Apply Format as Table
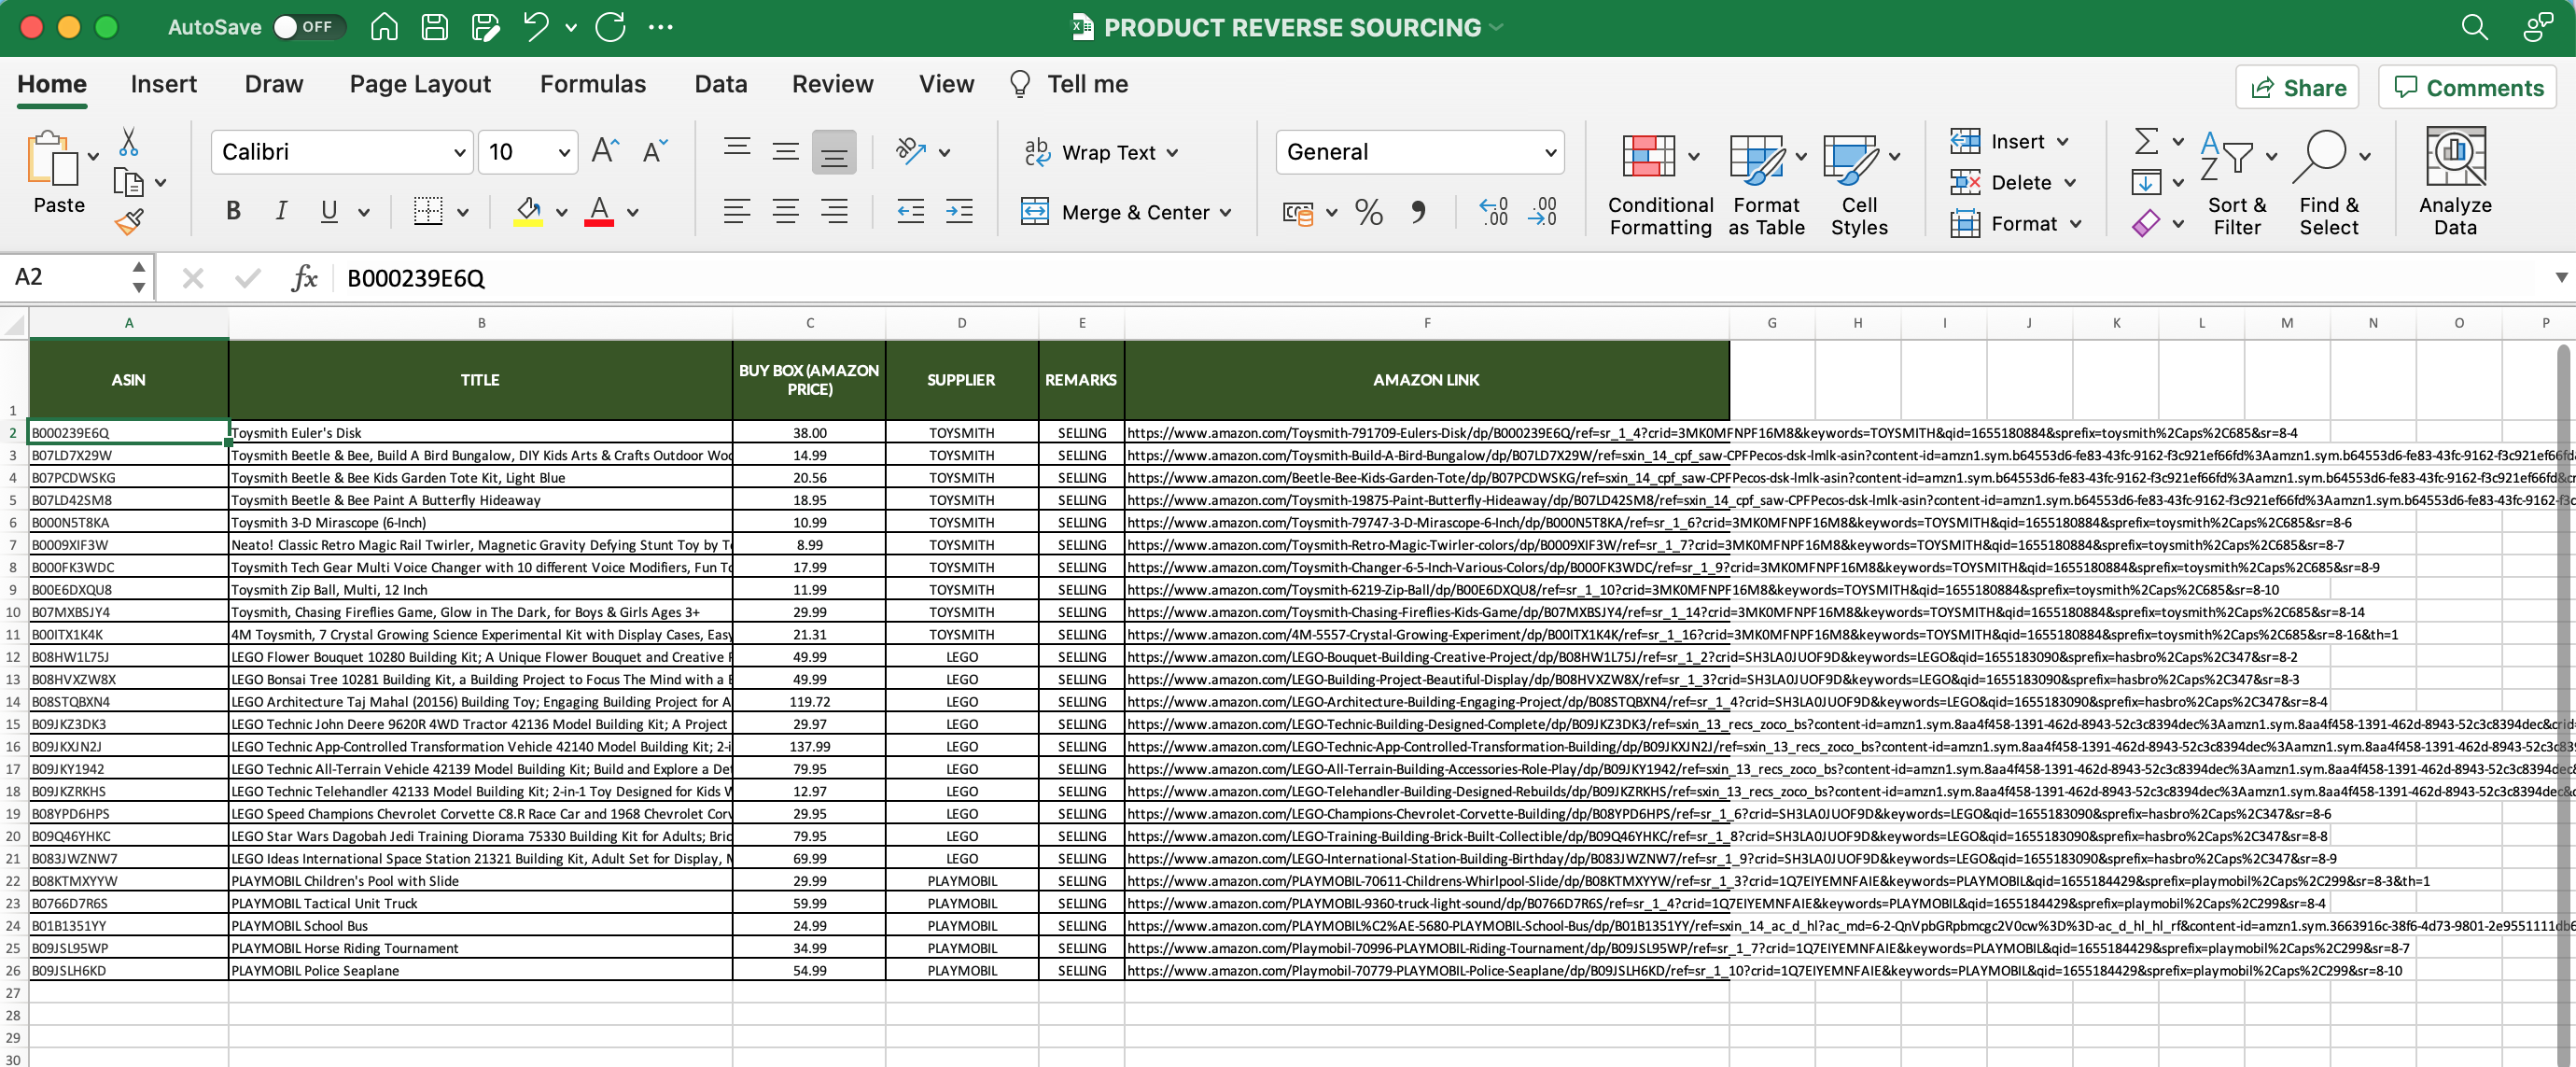The width and height of the screenshot is (2576, 1067). pyautogui.click(x=1763, y=185)
